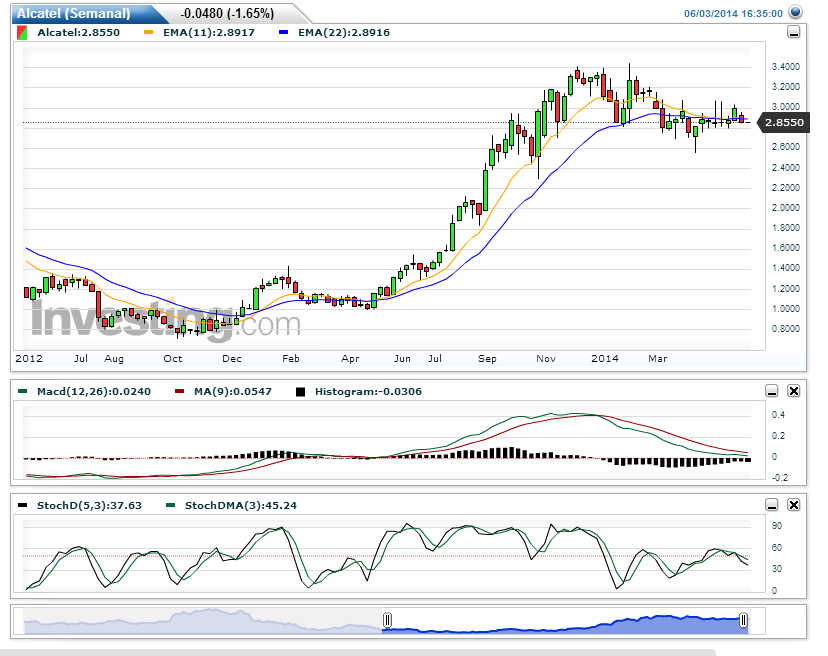Click the EMA(22):2.8916 legend label

click(344, 33)
